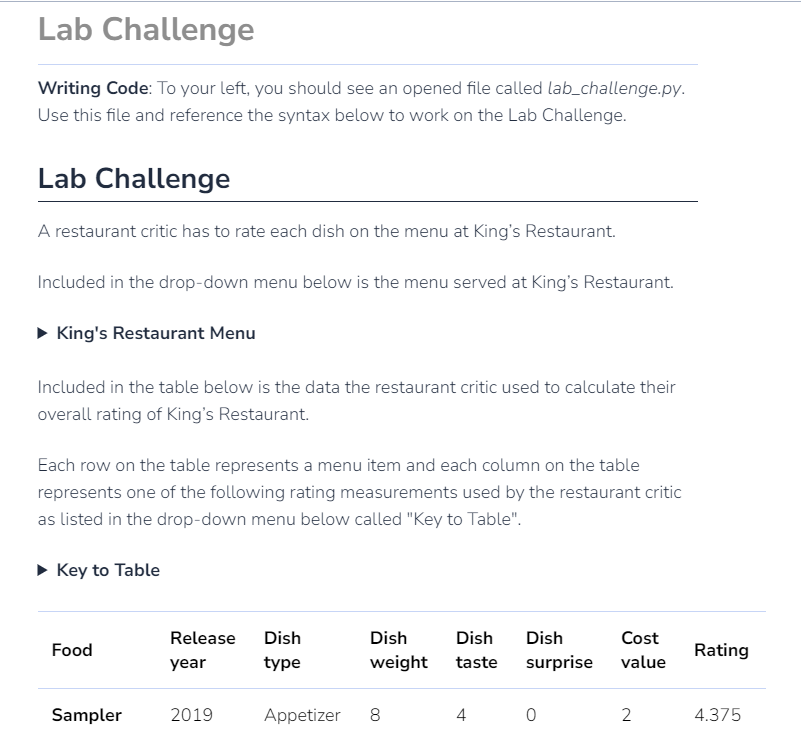Select the Cost value column header
Image resolution: width=801 pixels, height=740 pixels.
pos(640,650)
